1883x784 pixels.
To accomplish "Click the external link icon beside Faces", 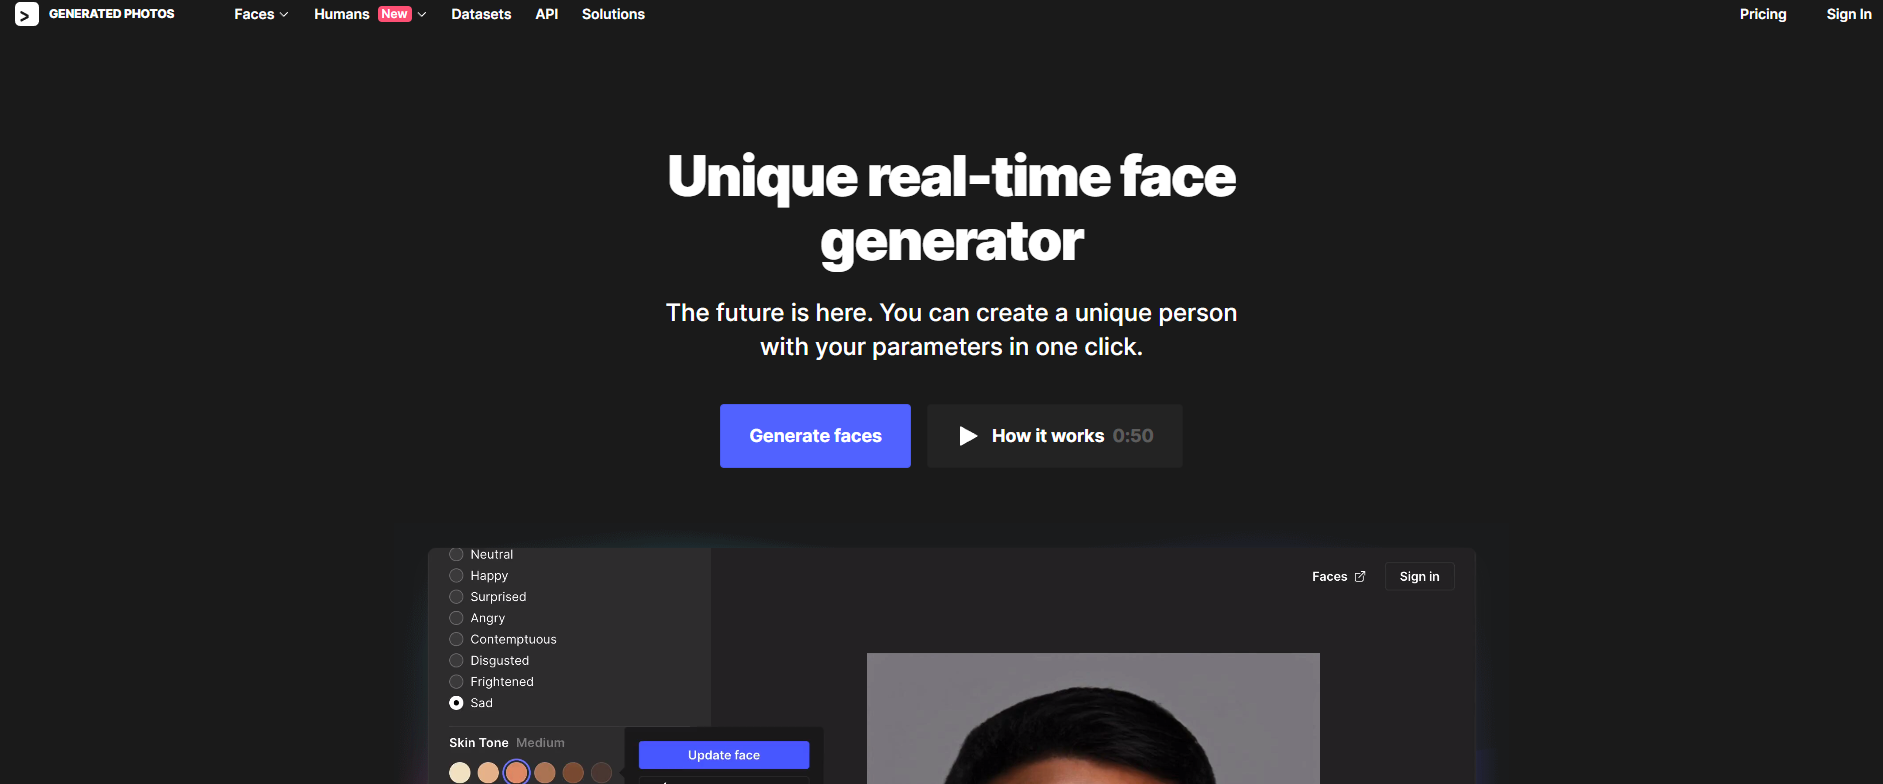I will pyautogui.click(x=1360, y=577).
